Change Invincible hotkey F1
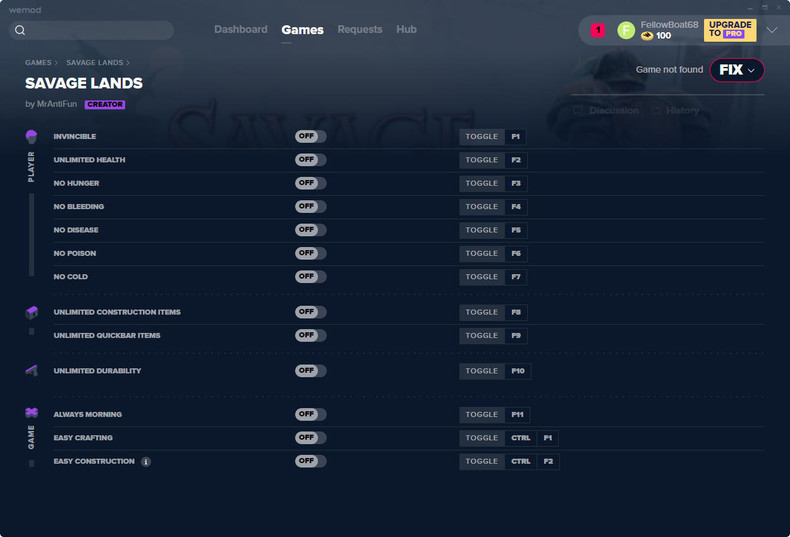The width and height of the screenshot is (790, 537). (515, 137)
